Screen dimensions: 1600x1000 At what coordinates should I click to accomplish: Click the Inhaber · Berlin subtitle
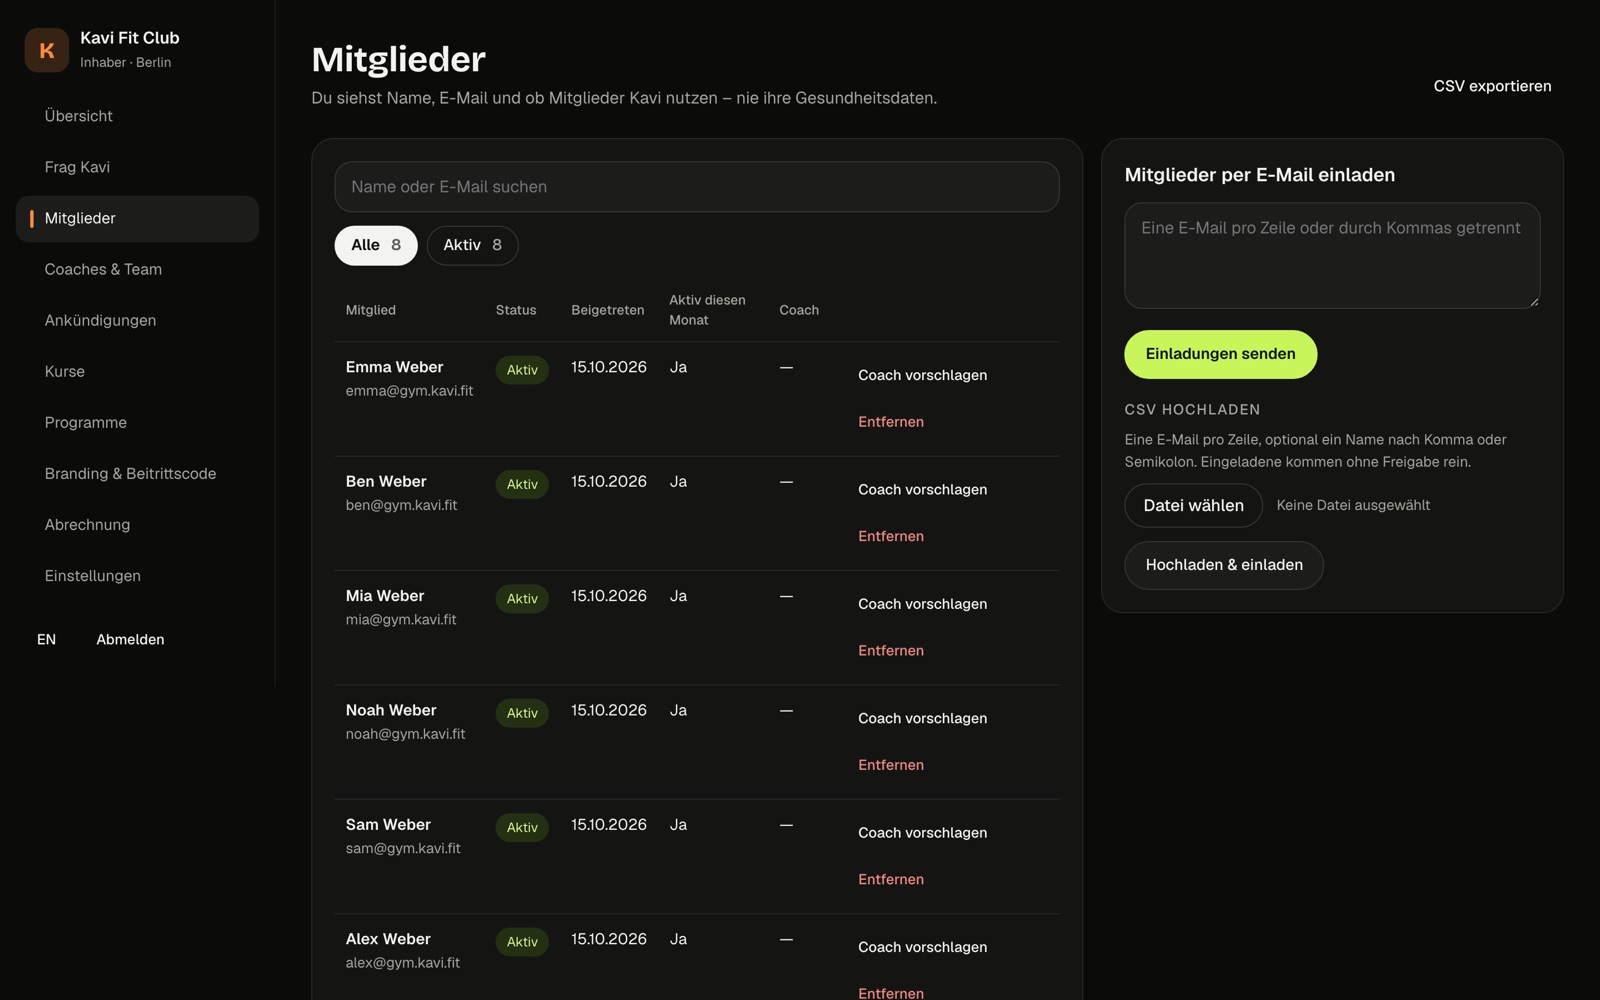tap(126, 62)
